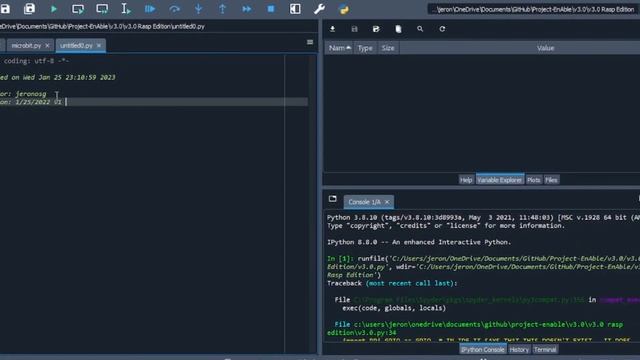Open Preferences via the wrench icon
The height and width of the screenshot is (360, 640).
click(x=319, y=9)
